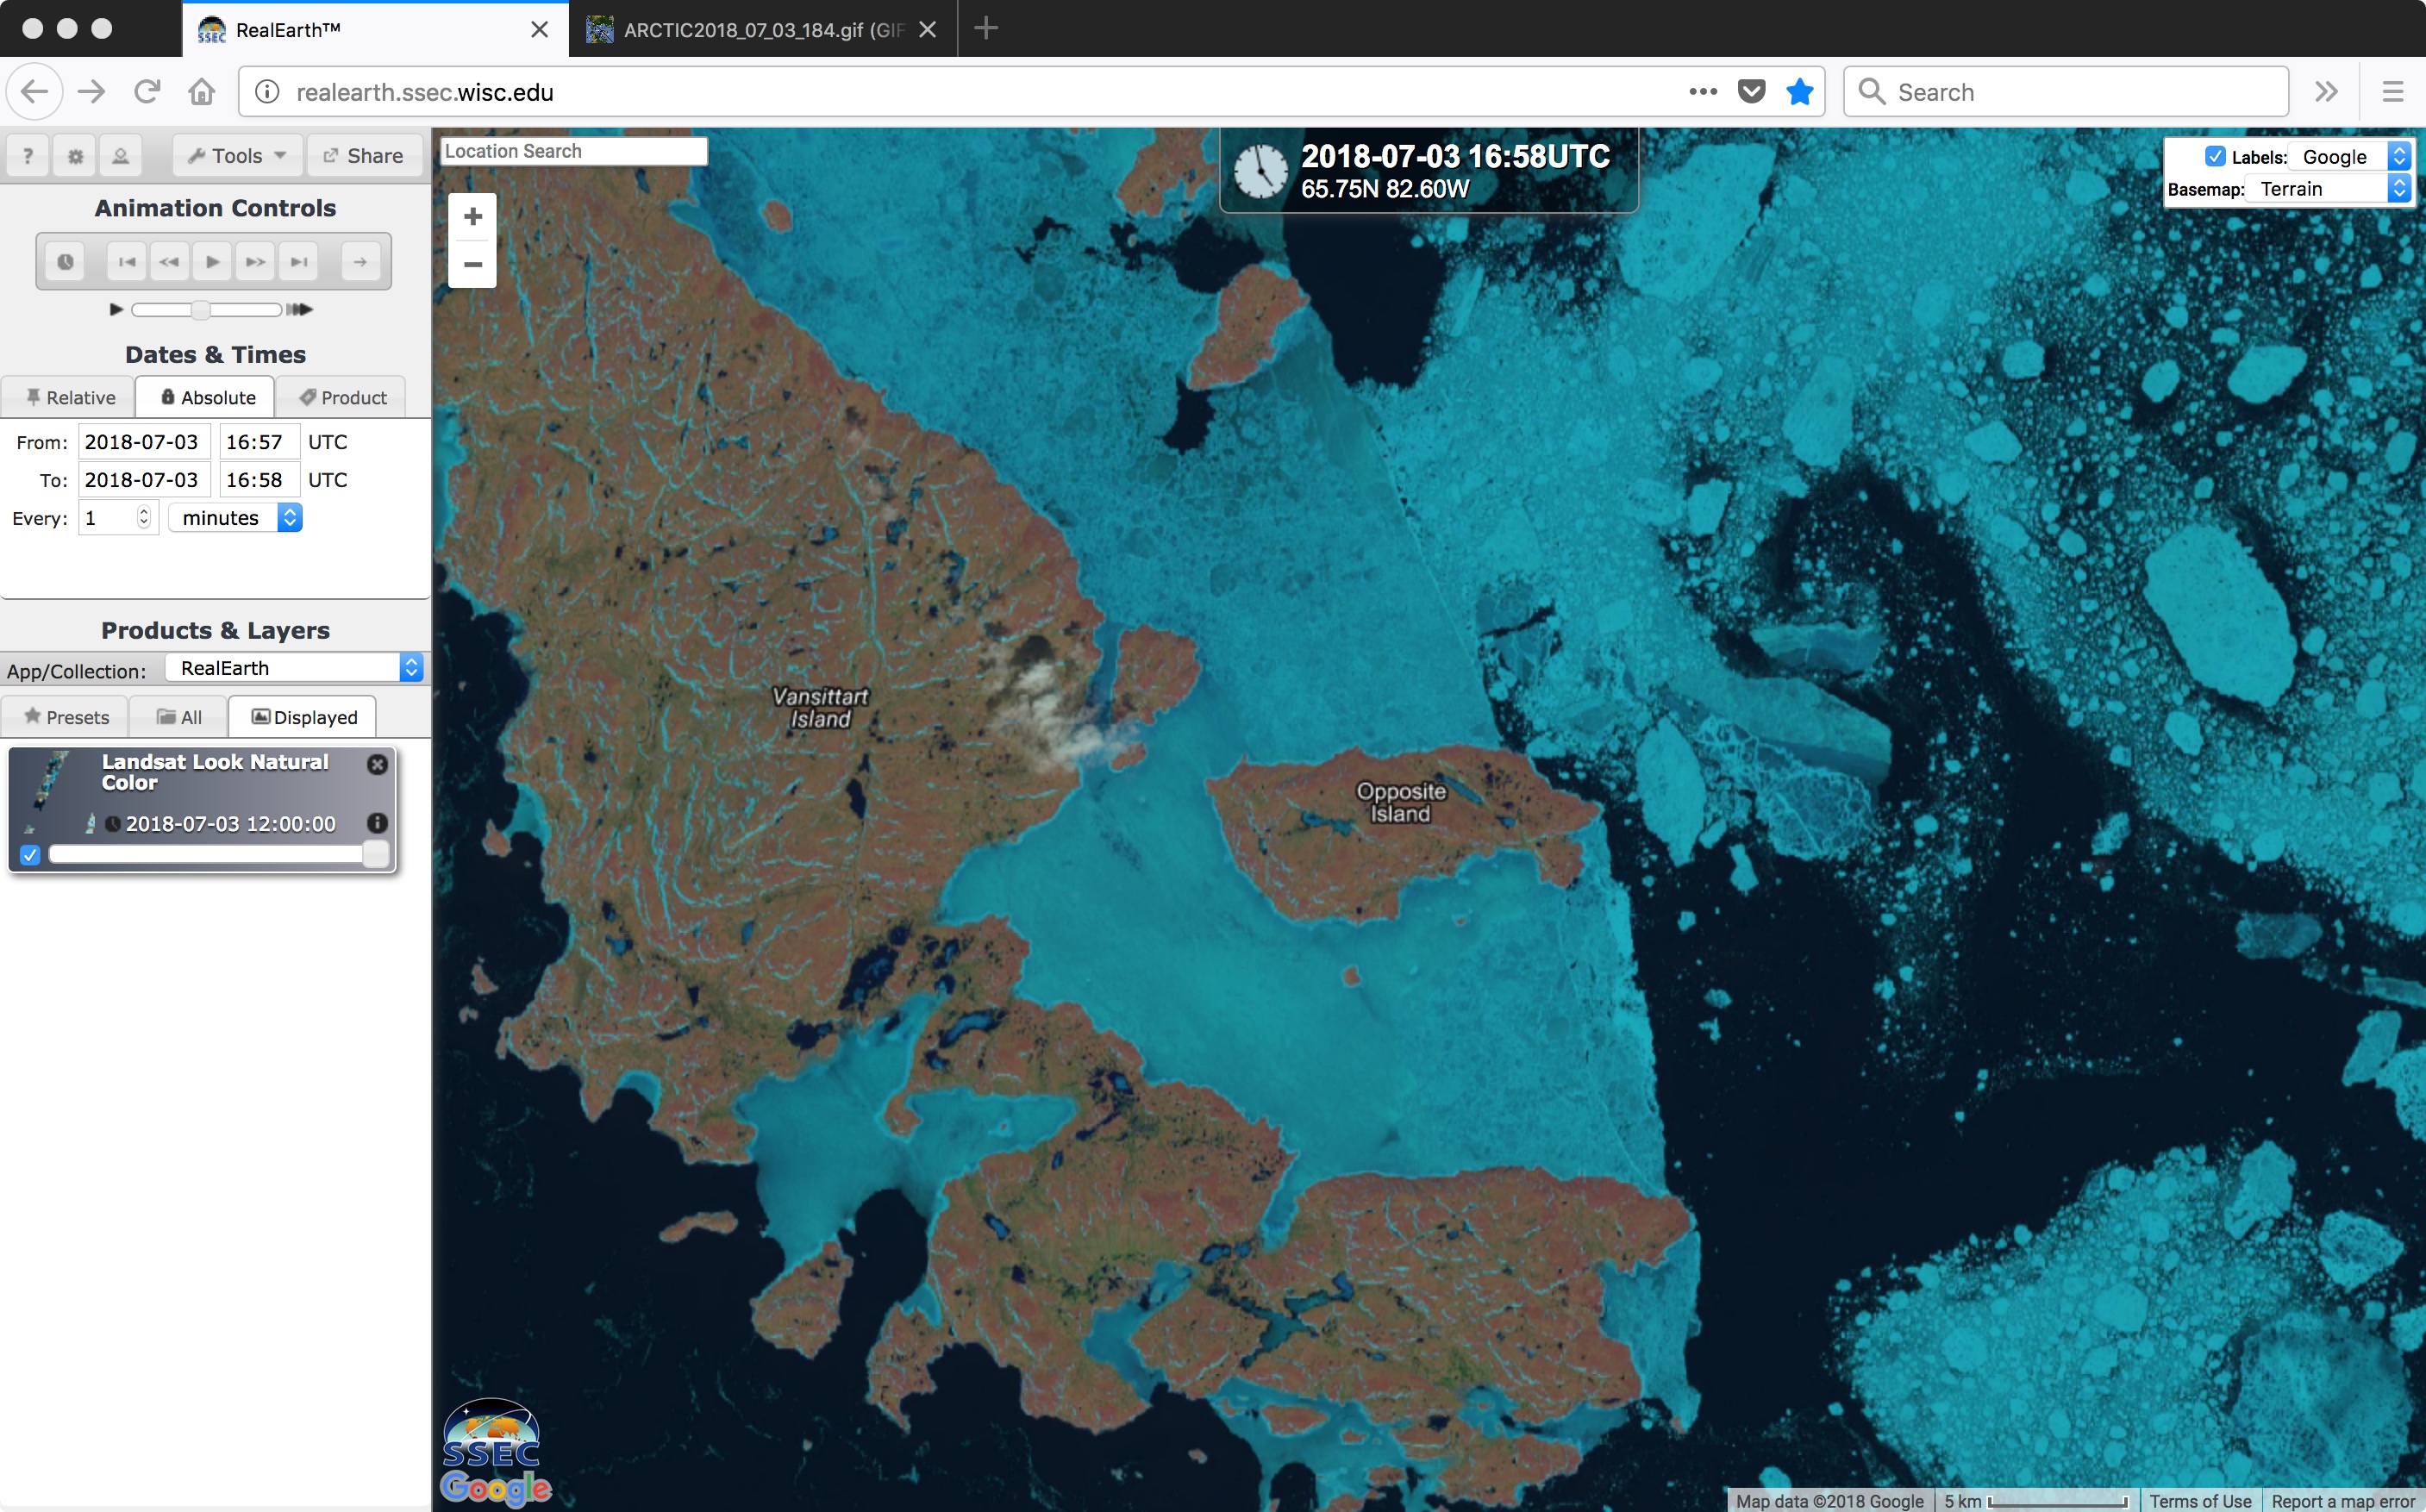Close the ARCTIC2018 gif tab
The height and width of the screenshot is (1512, 2426).
pyautogui.click(x=927, y=29)
